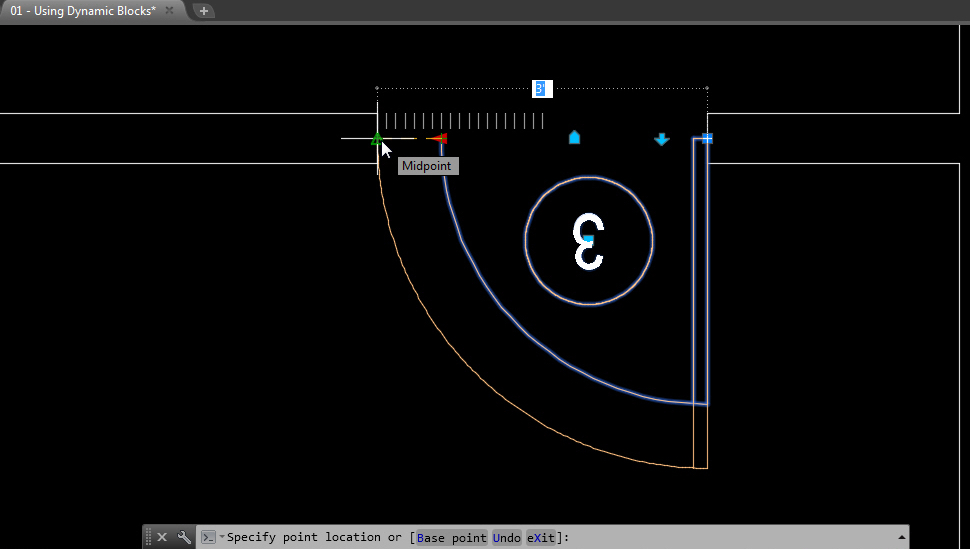Click the circle with the number 3 tag

point(589,241)
